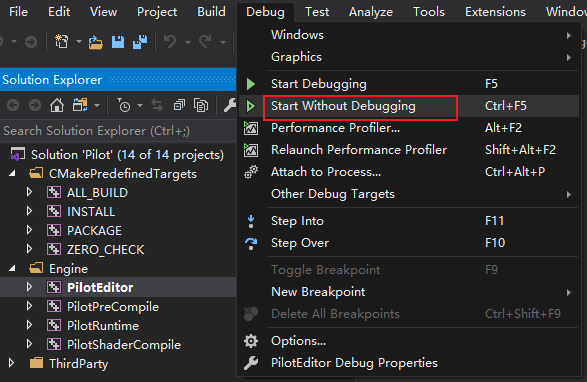
Task: Expand the PilotEditor project
Action: pos(29,287)
